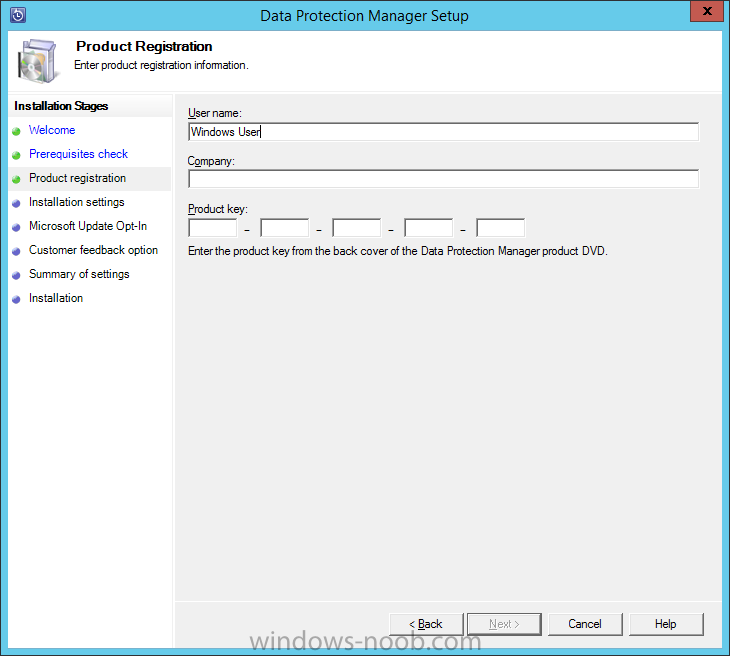This screenshot has width=730, height=656.
Task: Click the fifth product key box
Action: (x=500, y=228)
